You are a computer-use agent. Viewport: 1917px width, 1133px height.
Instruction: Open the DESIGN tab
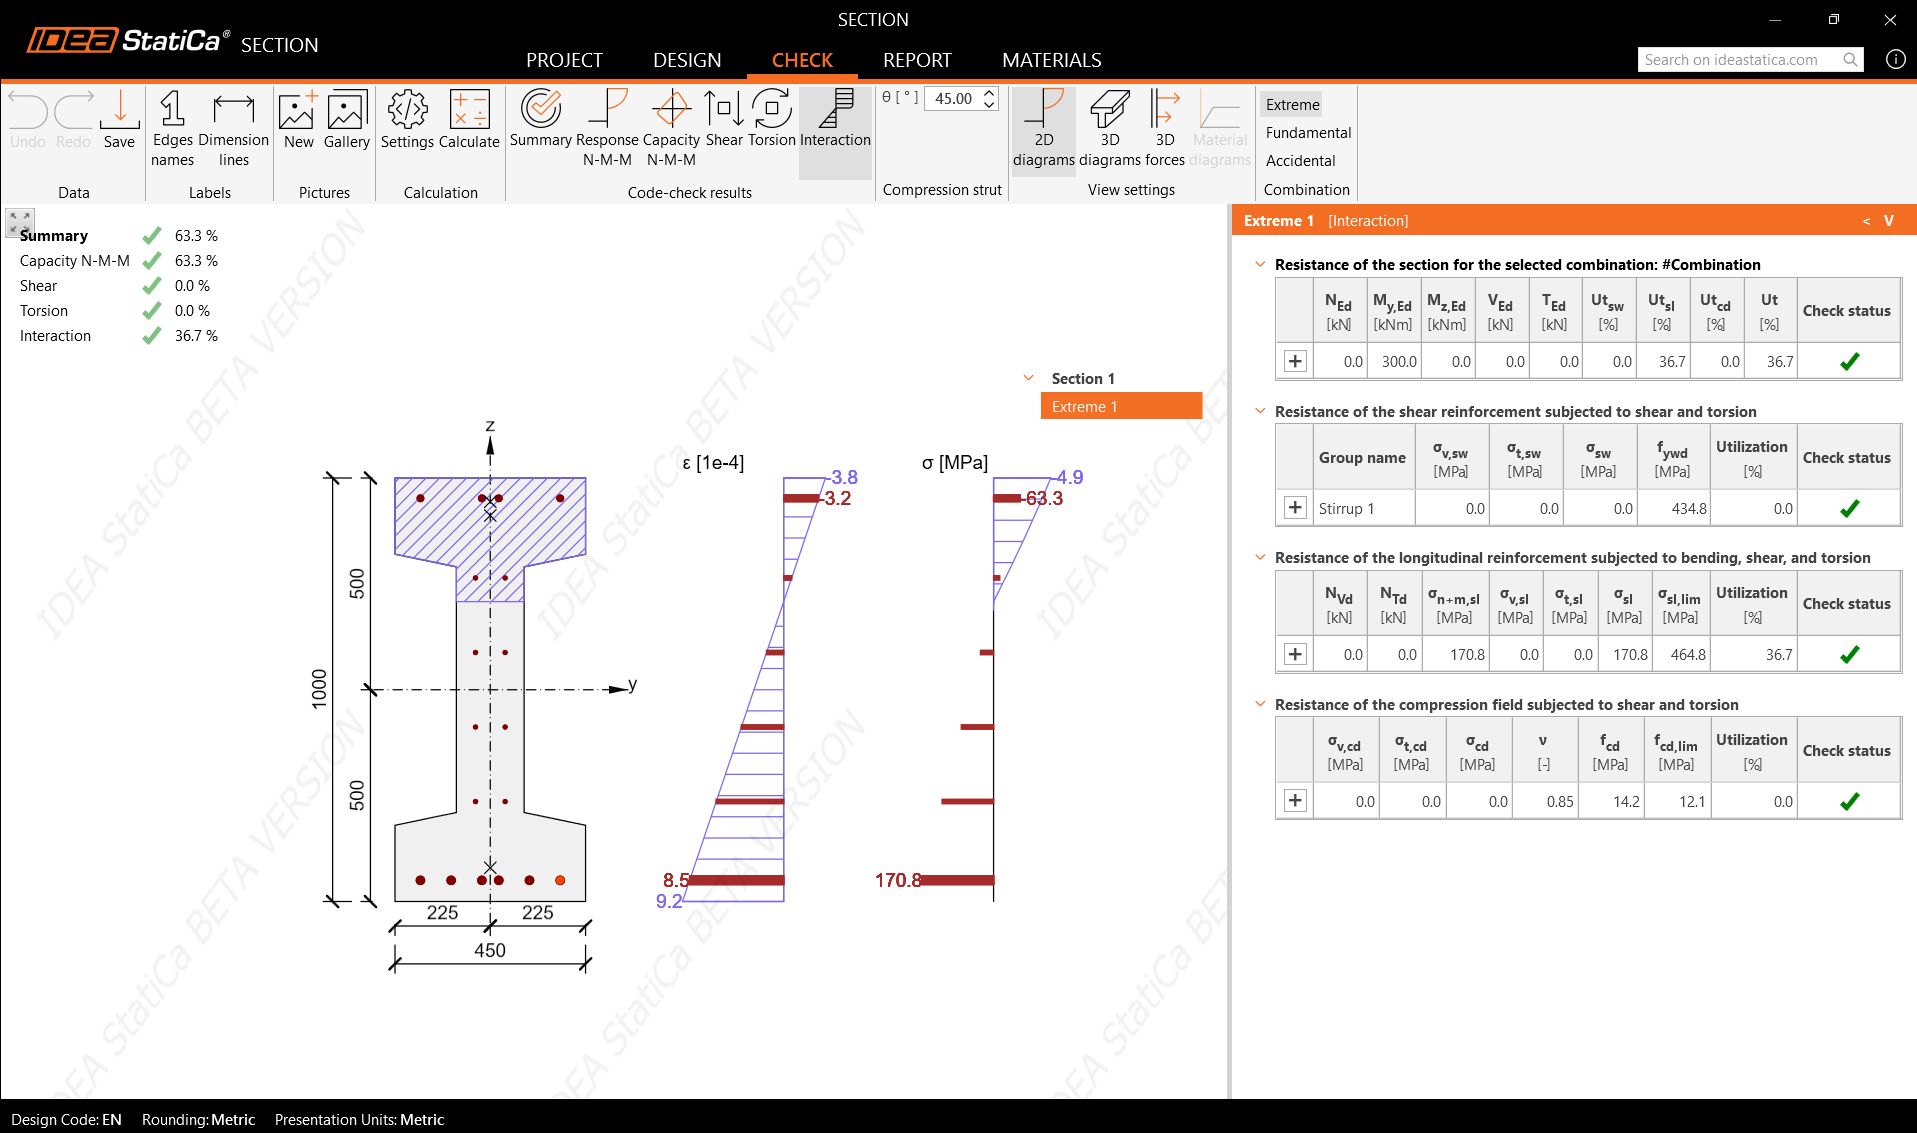pos(687,60)
